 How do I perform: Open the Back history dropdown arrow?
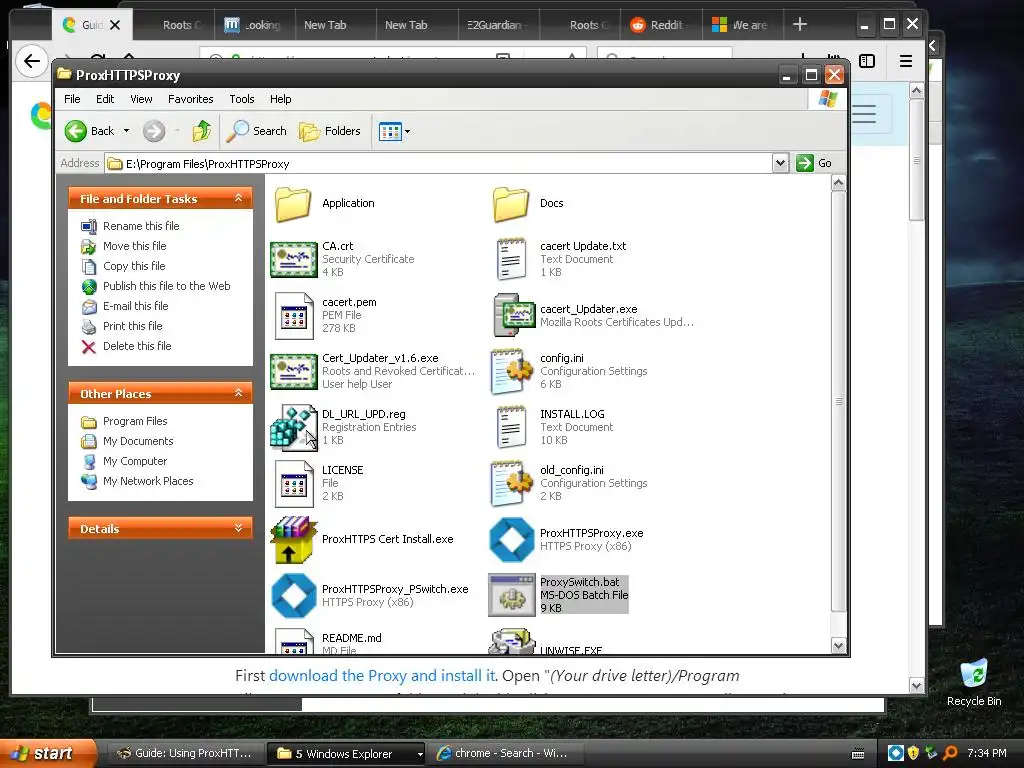pyautogui.click(x=126, y=131)
